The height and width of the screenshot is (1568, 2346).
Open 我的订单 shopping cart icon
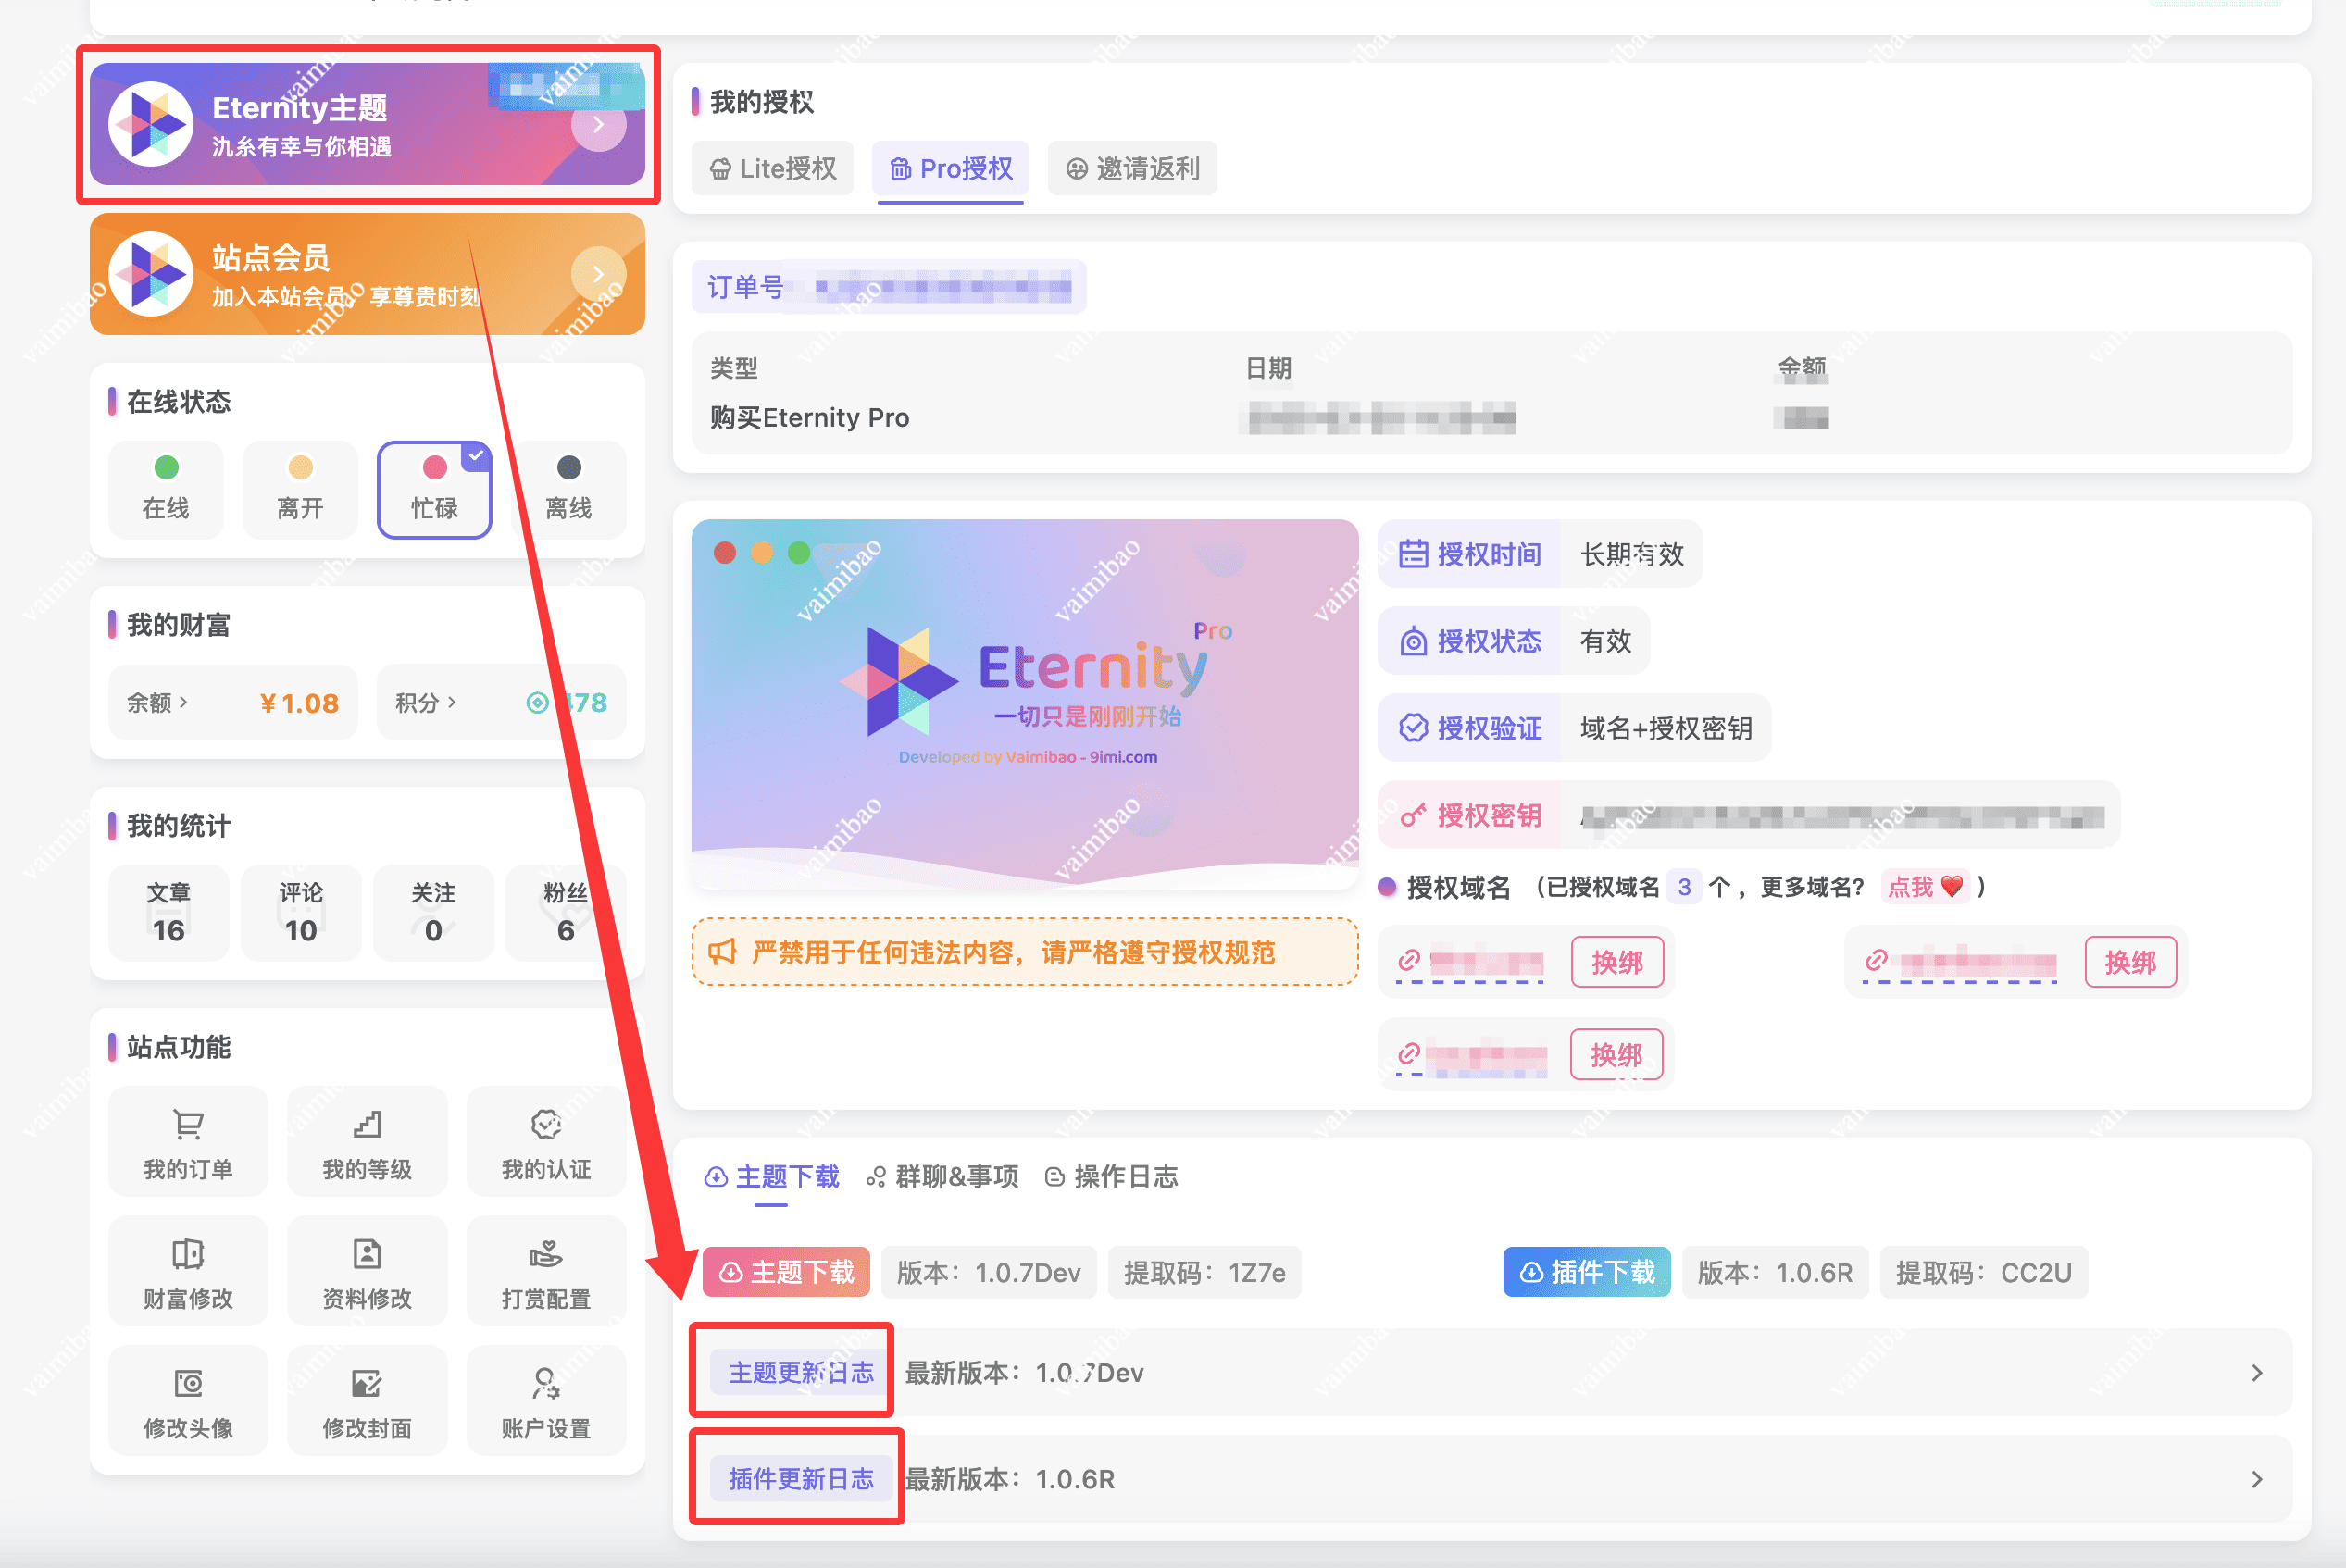[x=188, y=1125]
